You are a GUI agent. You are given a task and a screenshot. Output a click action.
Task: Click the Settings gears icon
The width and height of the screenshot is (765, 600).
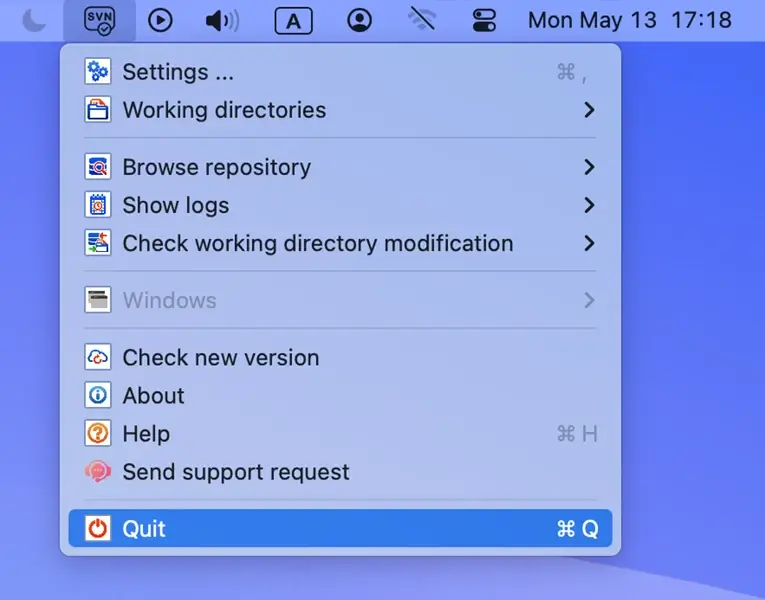pyautogui.click(x=98, y=72)
